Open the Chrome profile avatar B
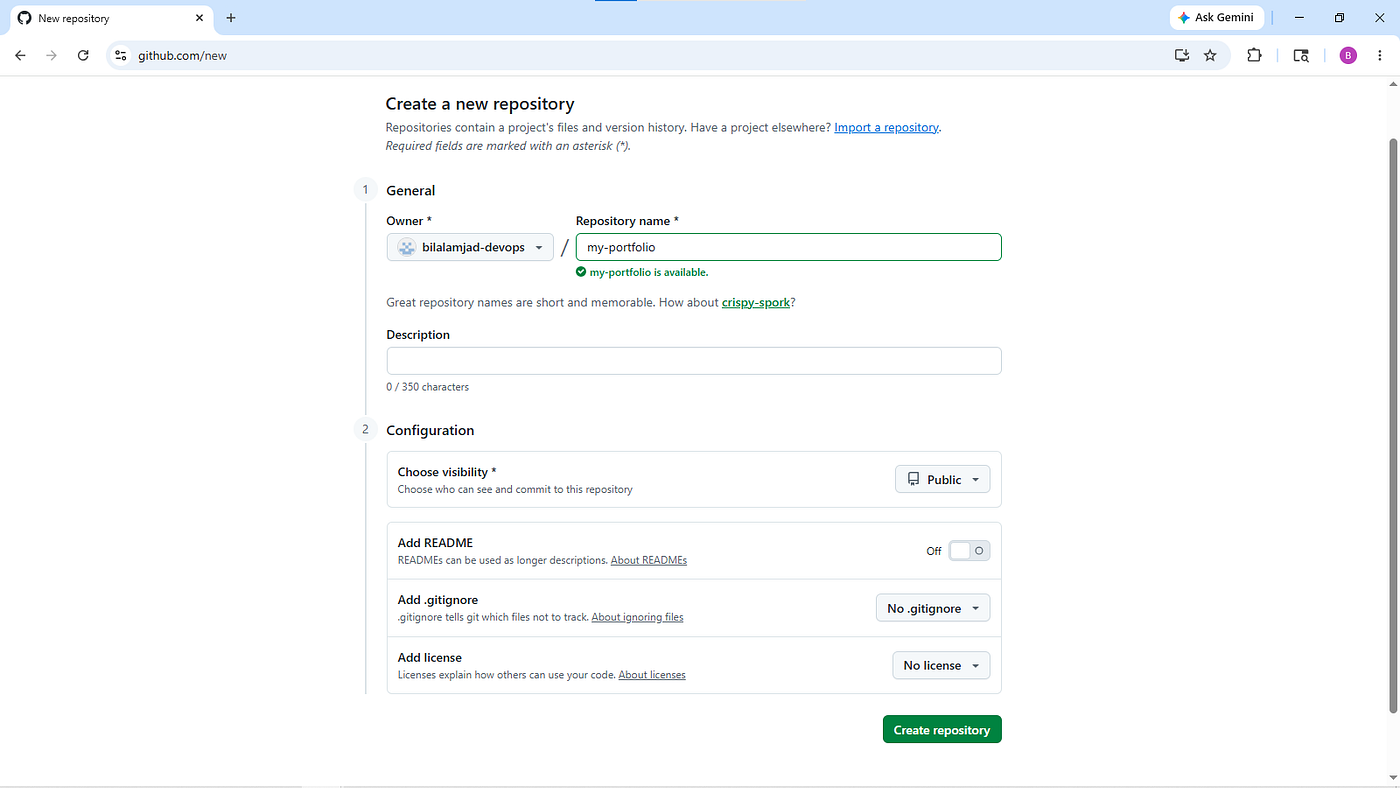The width and height of the screenshot is (1400, 788). point(1348,56)
